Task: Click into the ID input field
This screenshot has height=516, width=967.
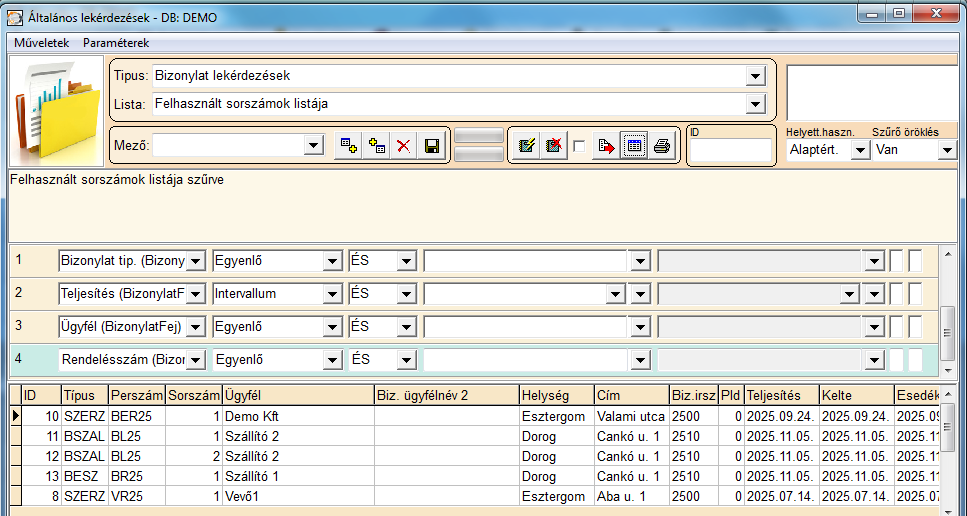Action: (730, 151)
